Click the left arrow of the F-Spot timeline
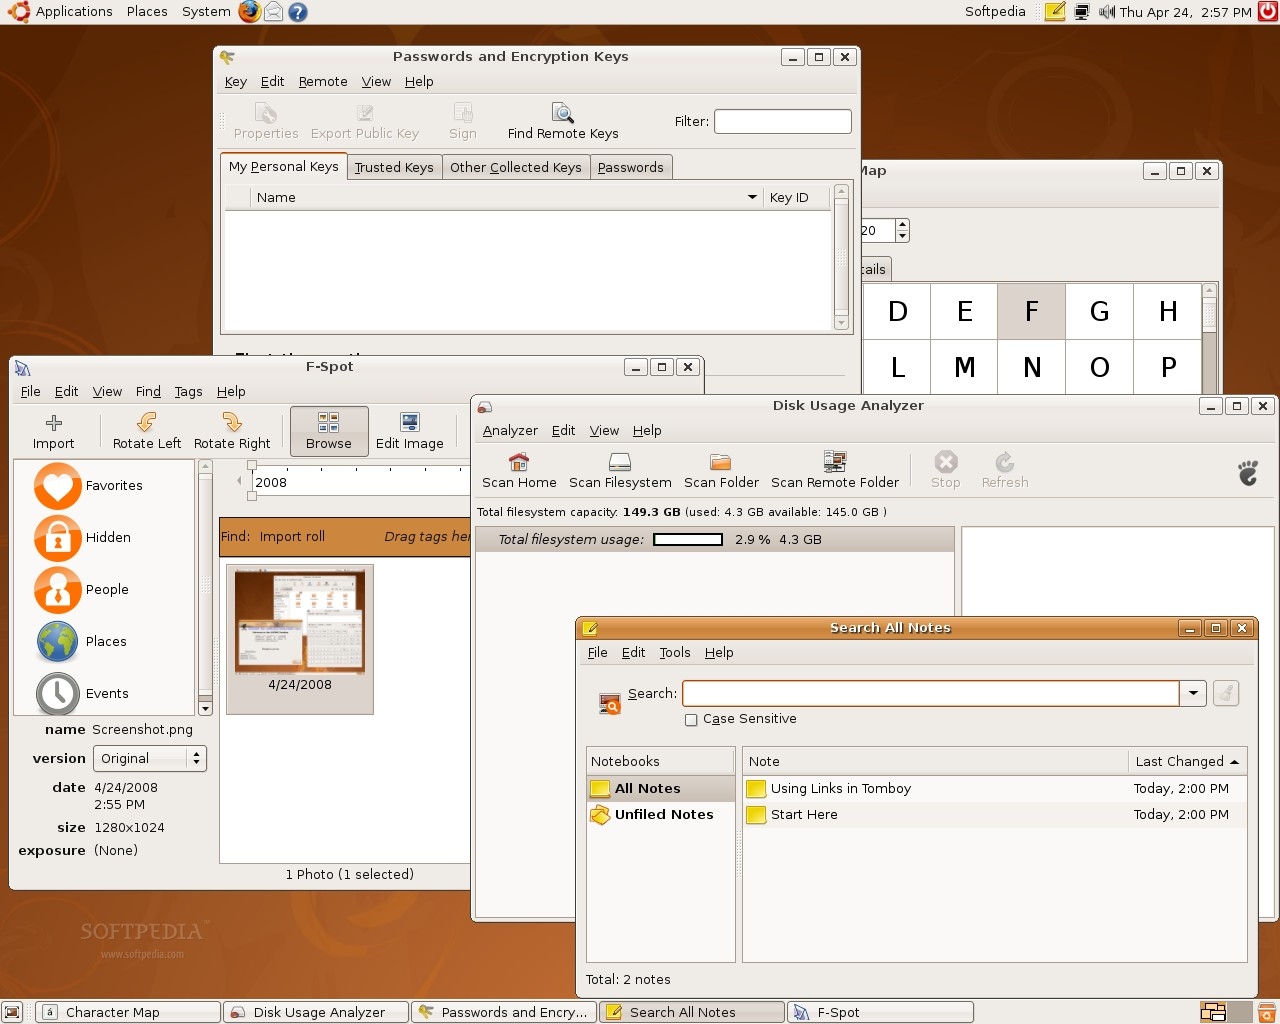Screen dimensions: 1280x1024 (239, 482)
